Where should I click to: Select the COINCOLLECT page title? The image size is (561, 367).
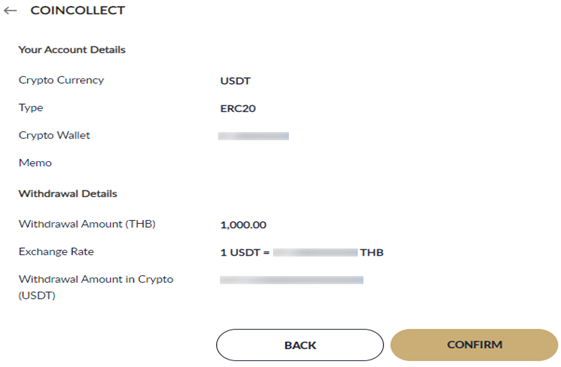(78, 10)
